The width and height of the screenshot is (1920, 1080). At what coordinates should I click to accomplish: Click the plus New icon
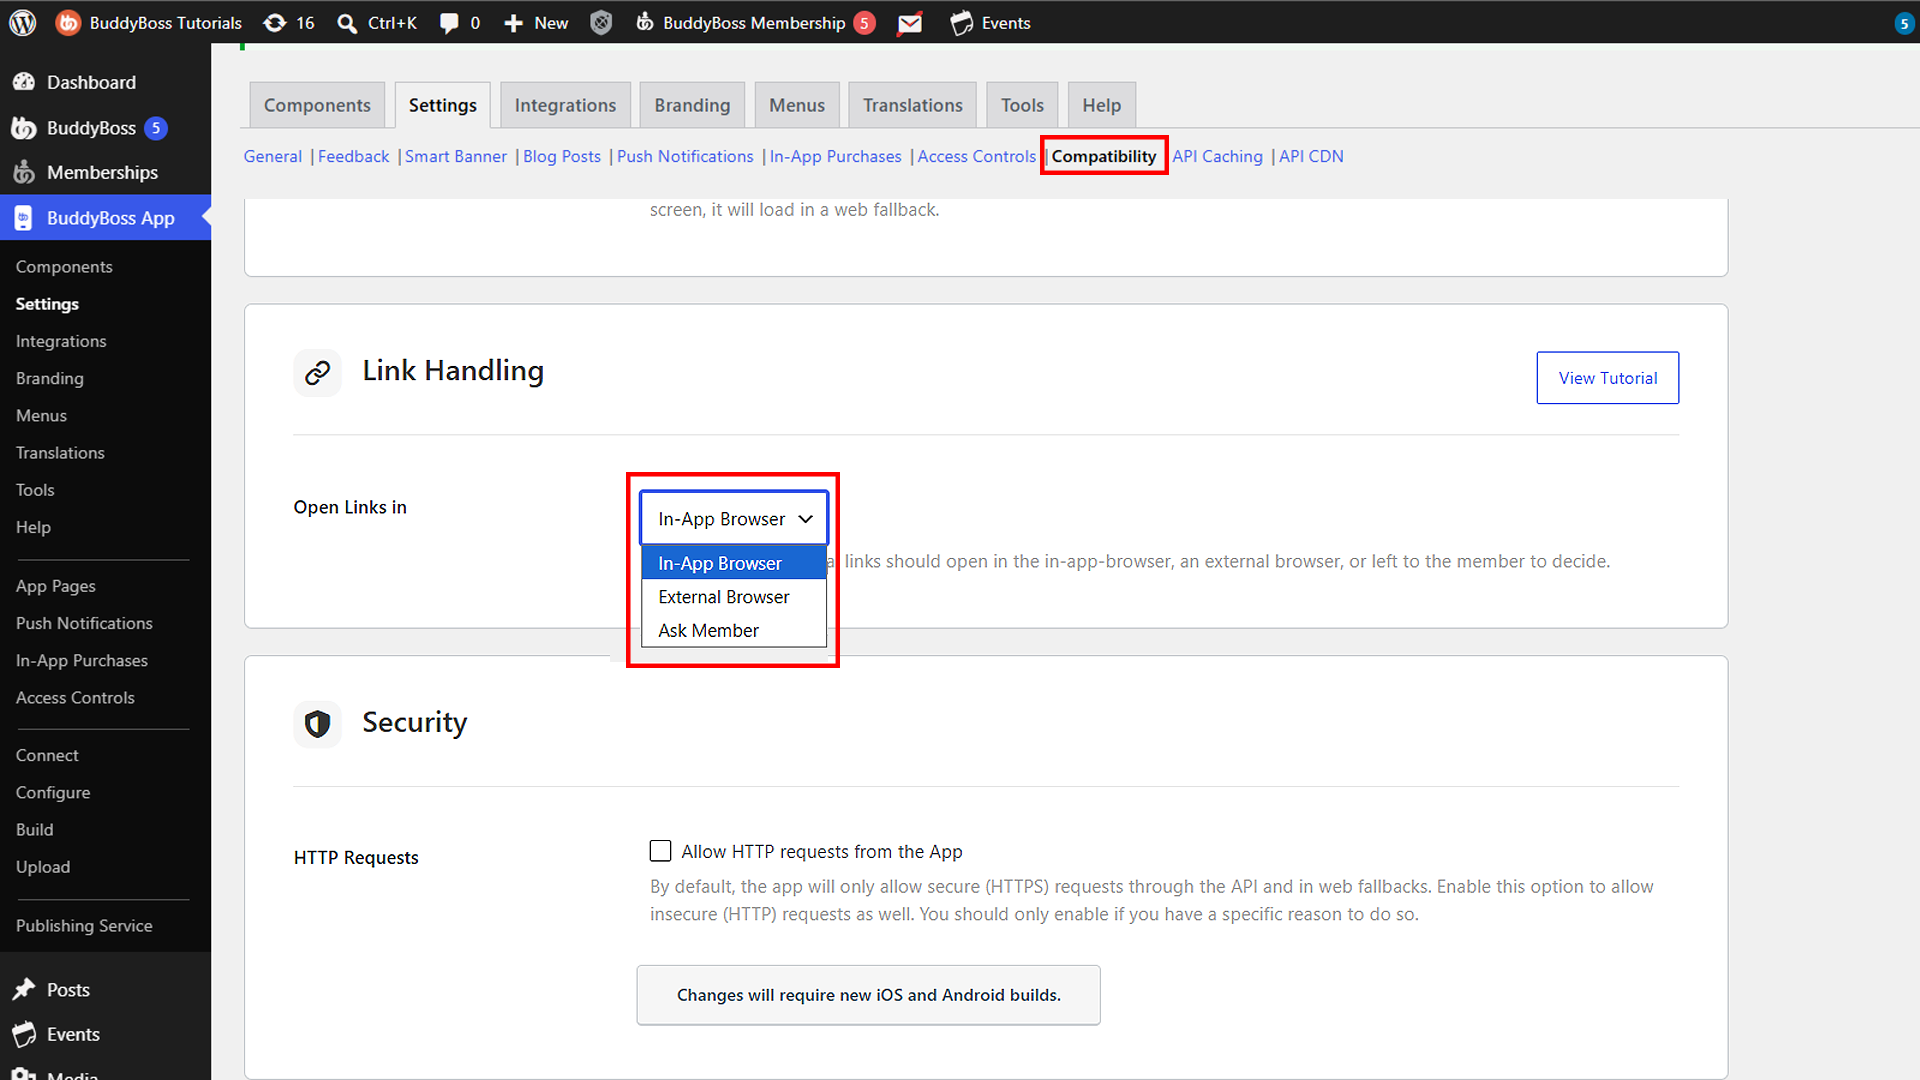coord(513,23)
